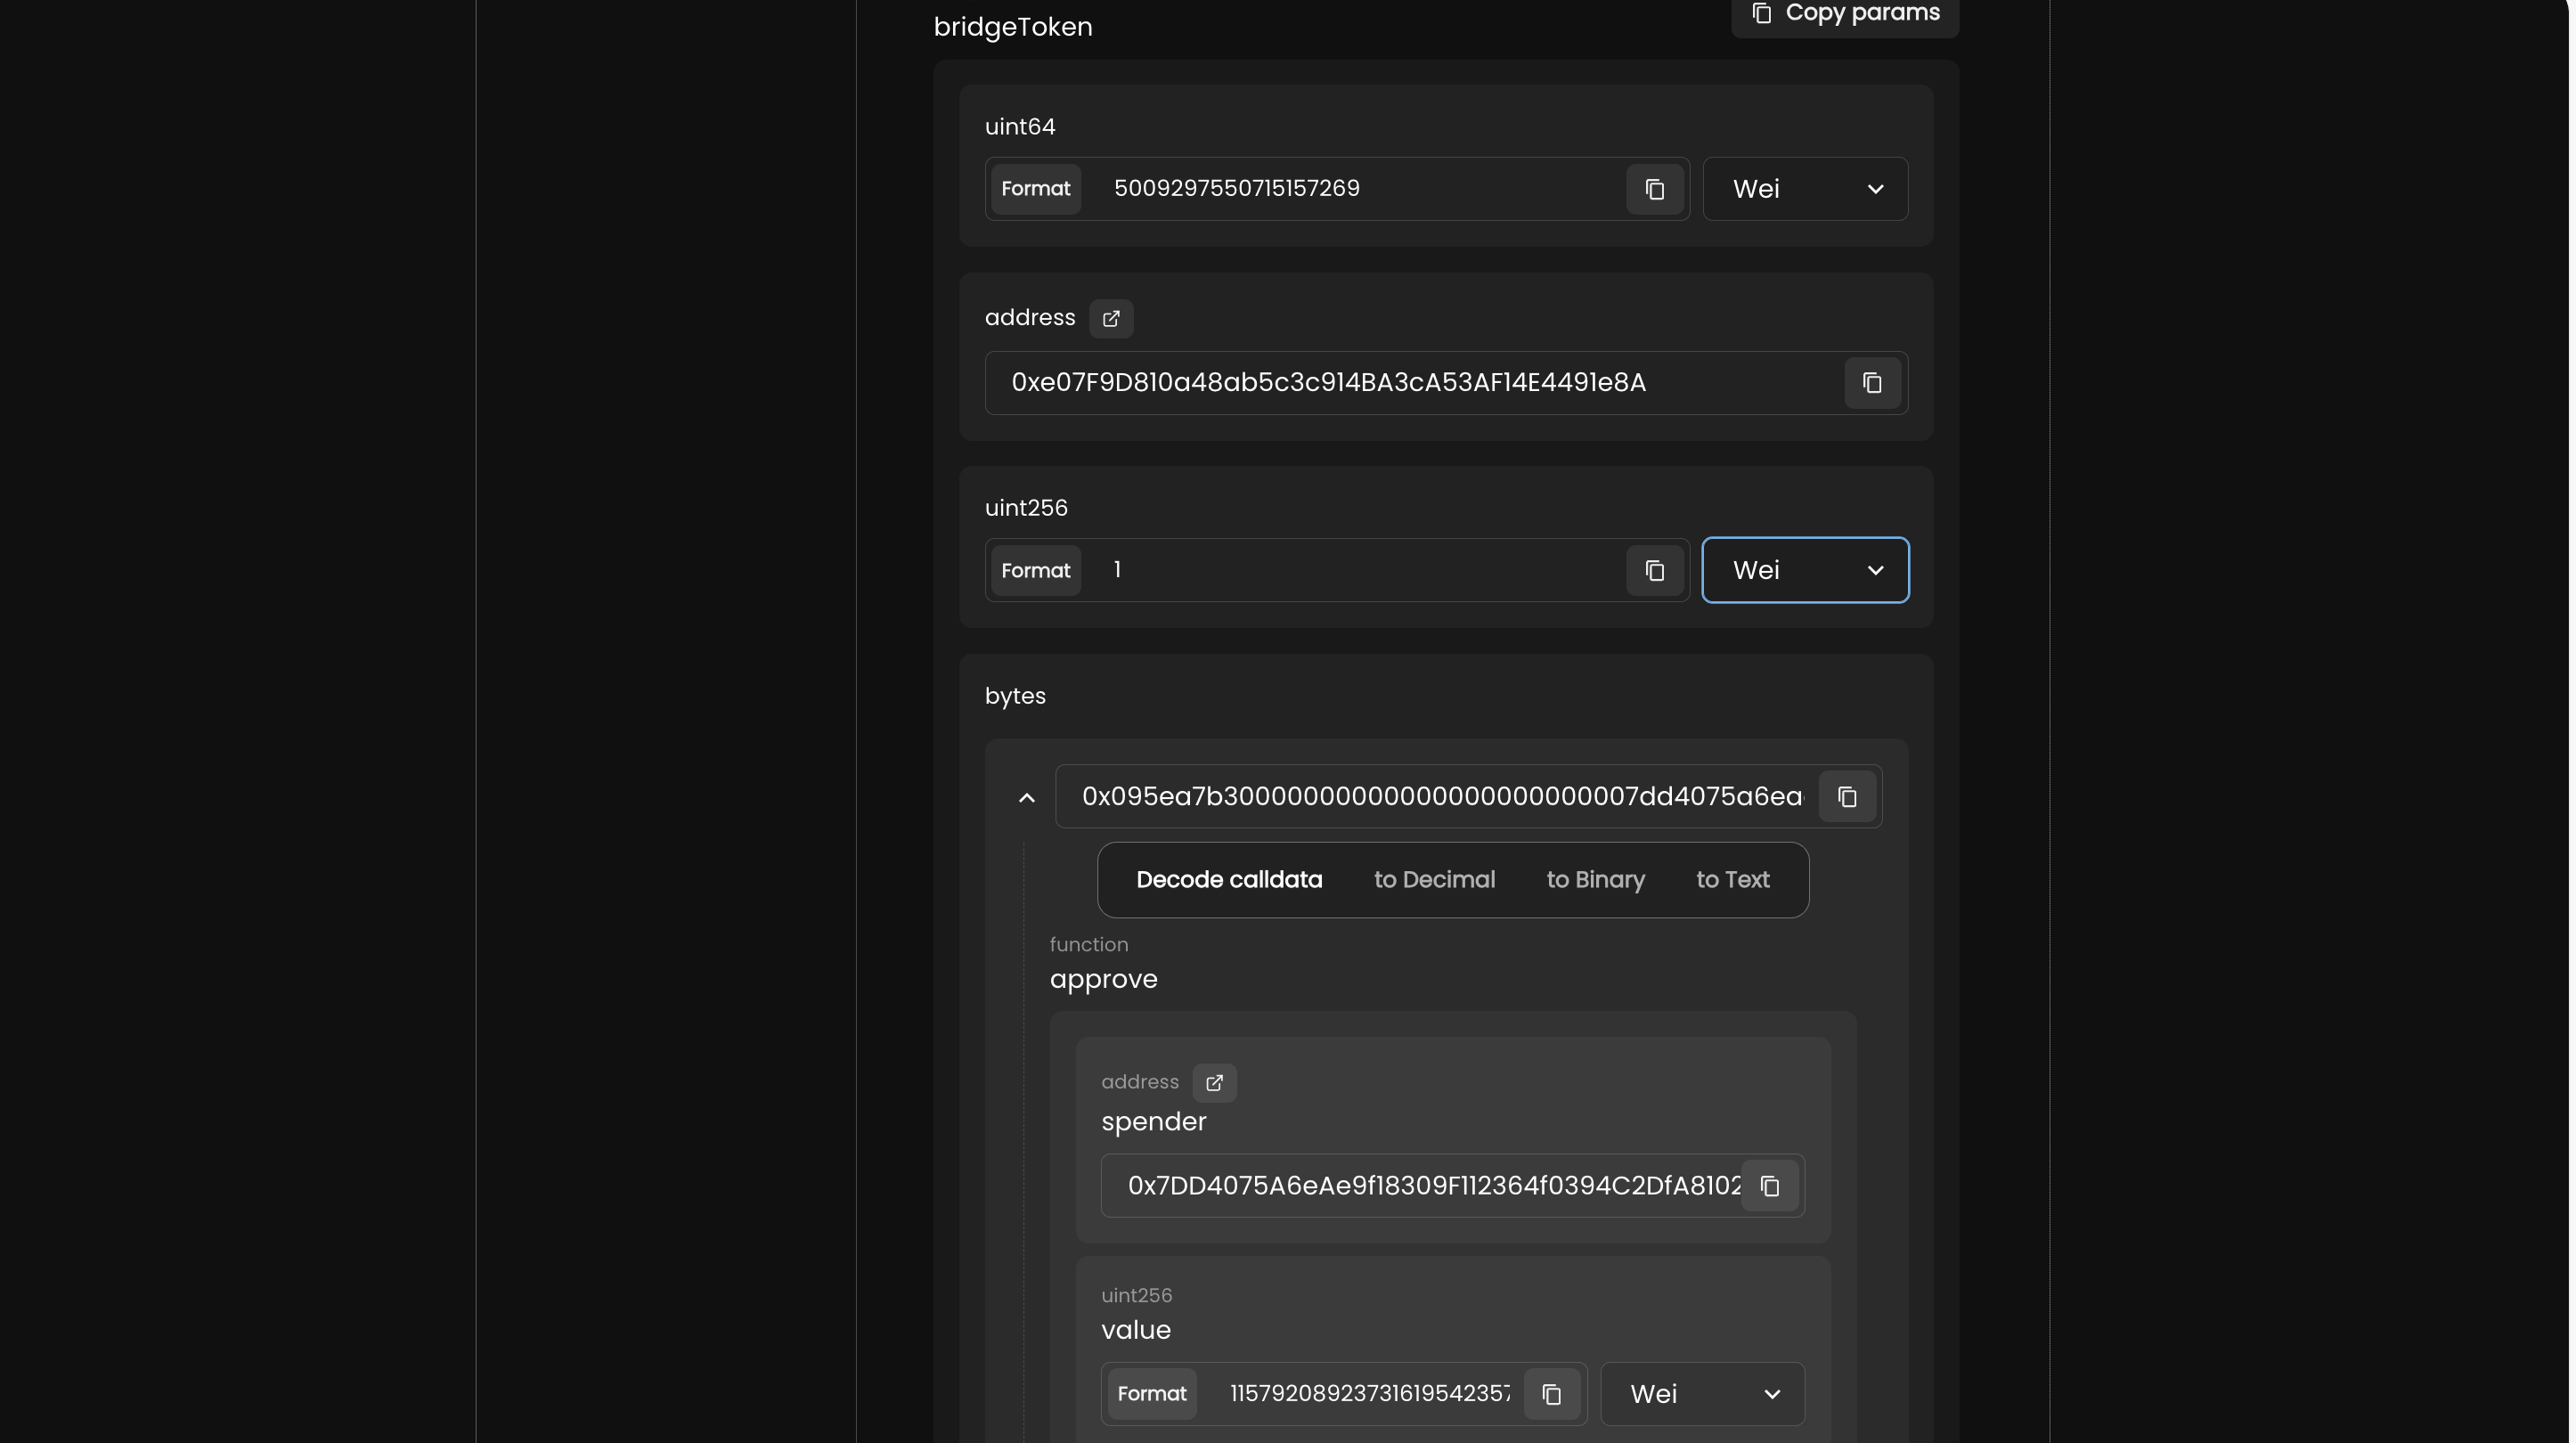Copy the uint256 value of 1

1654,571
